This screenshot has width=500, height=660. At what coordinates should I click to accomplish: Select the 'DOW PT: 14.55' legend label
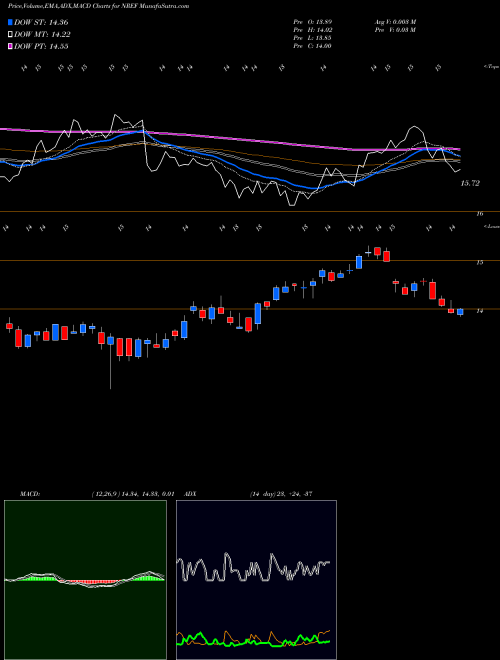click(41, 47)
